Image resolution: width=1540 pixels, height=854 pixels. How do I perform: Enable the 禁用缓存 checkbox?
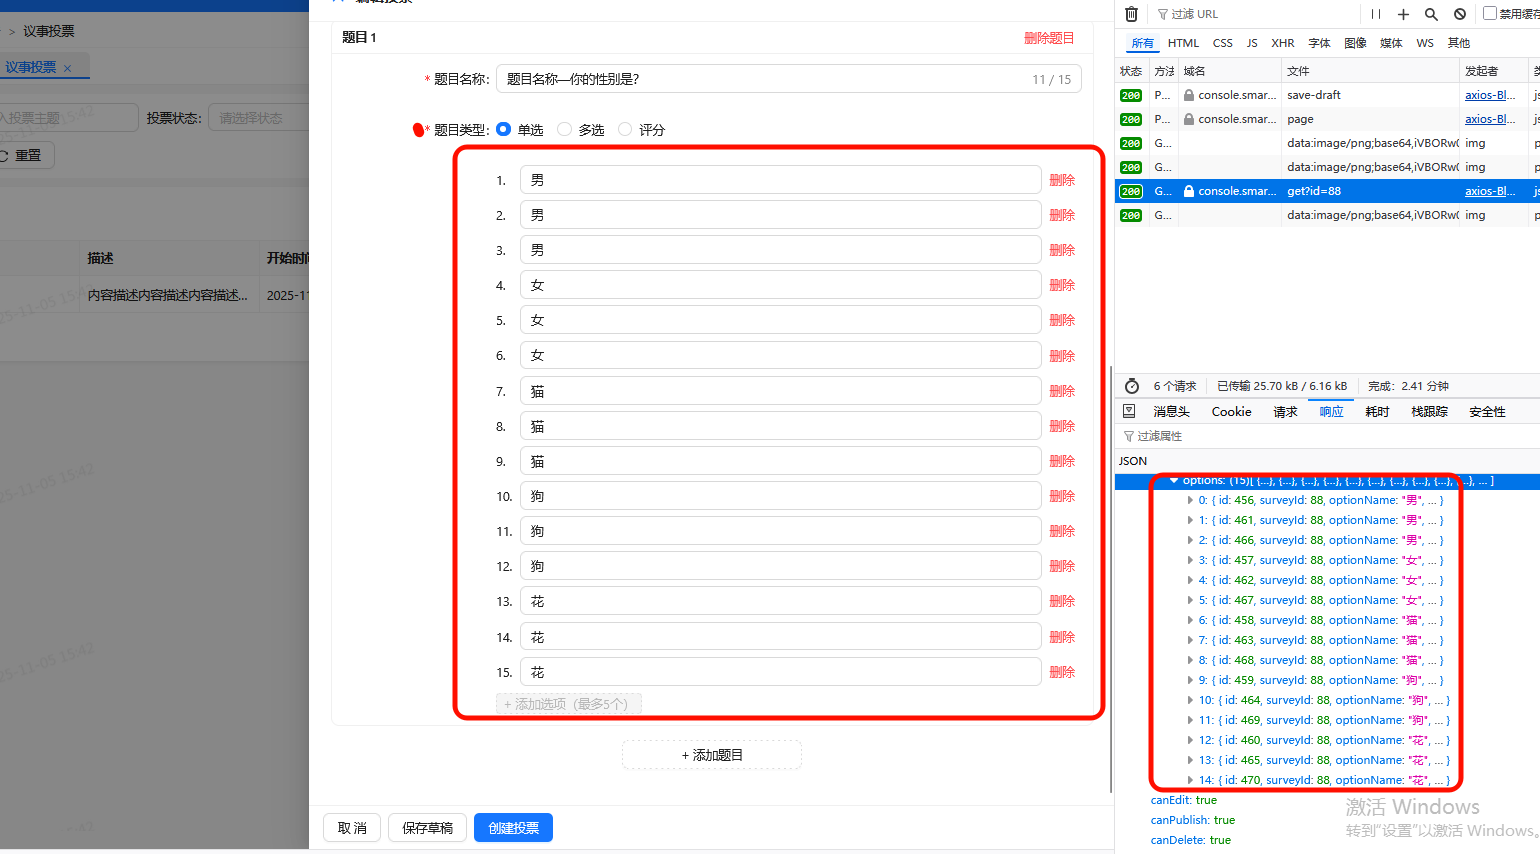(1490, 14)
